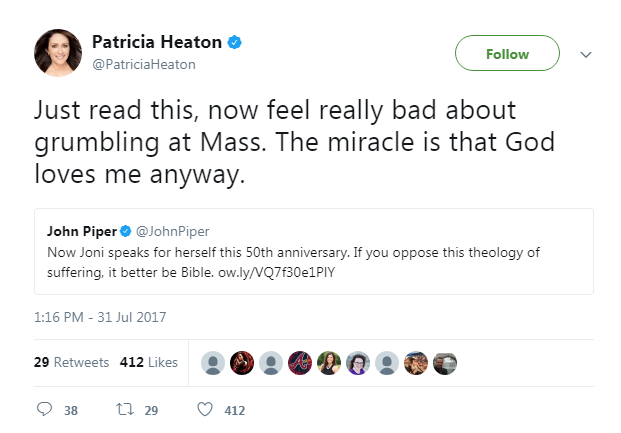Open the first liker's default gray avatar

coord(213,363)
